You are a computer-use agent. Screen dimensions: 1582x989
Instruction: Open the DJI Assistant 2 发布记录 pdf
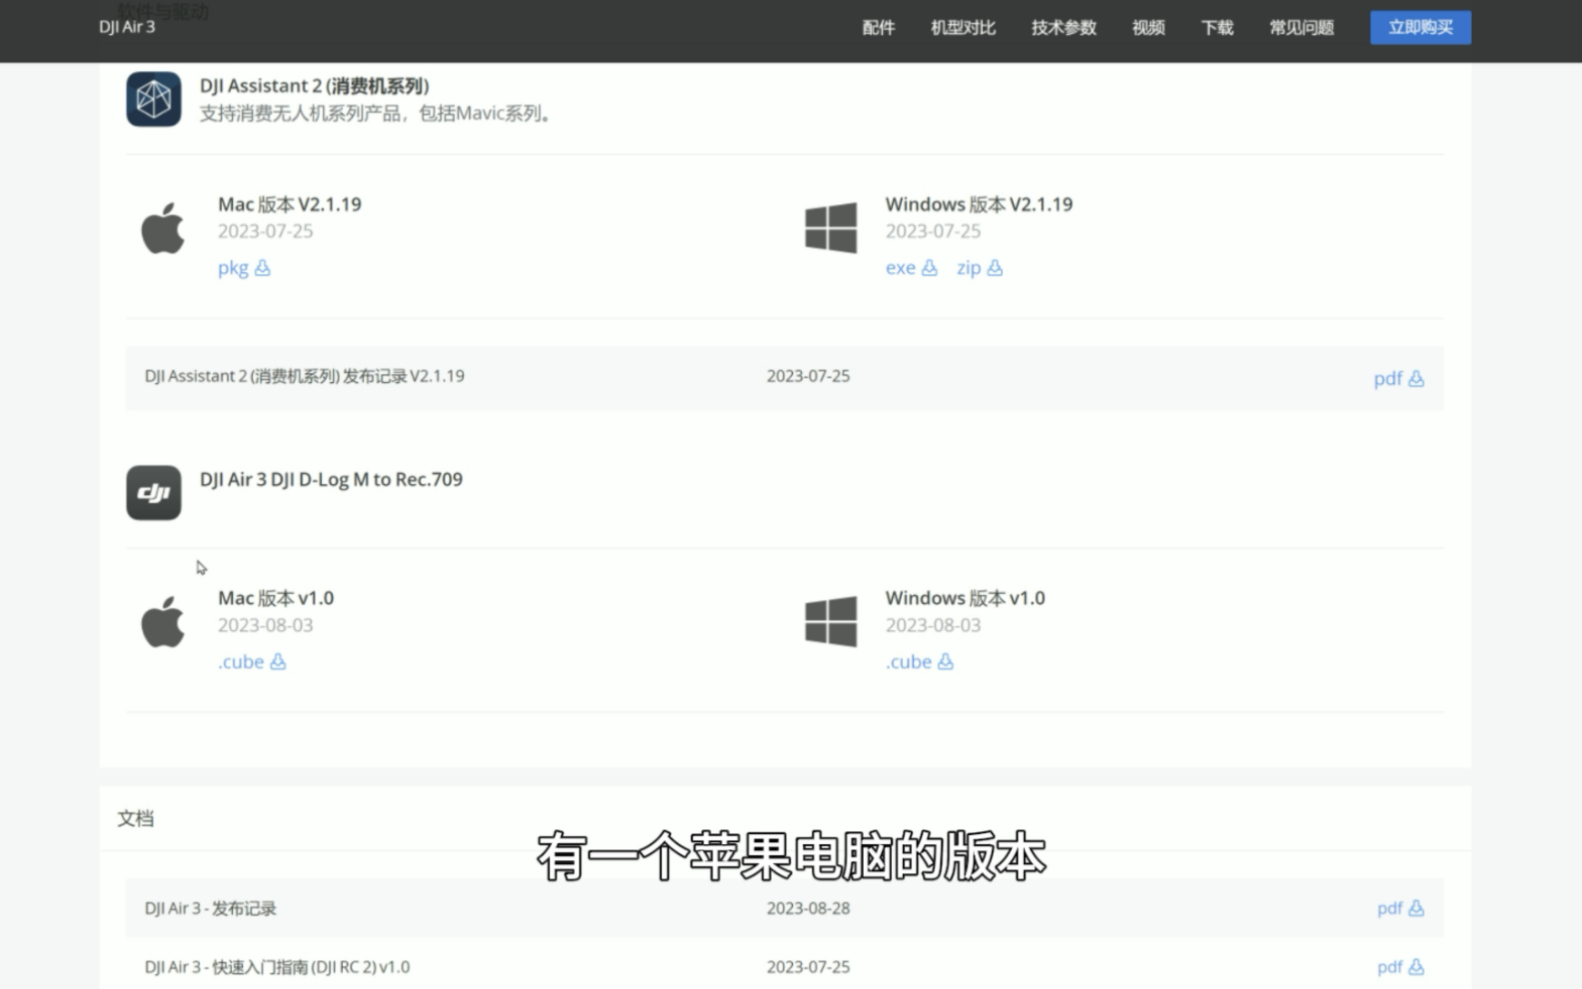pos(1398,378)
